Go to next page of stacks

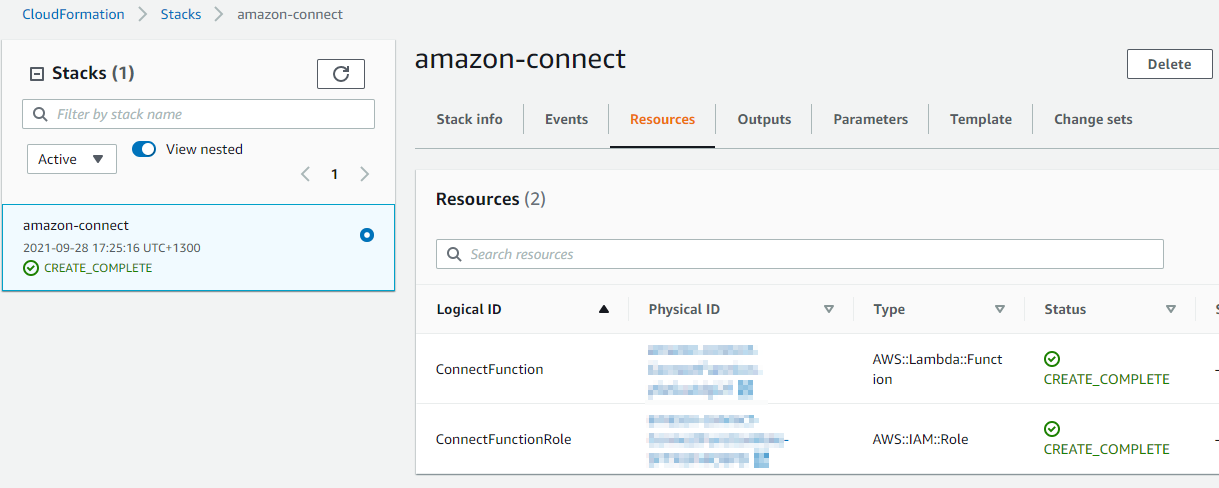364,174
